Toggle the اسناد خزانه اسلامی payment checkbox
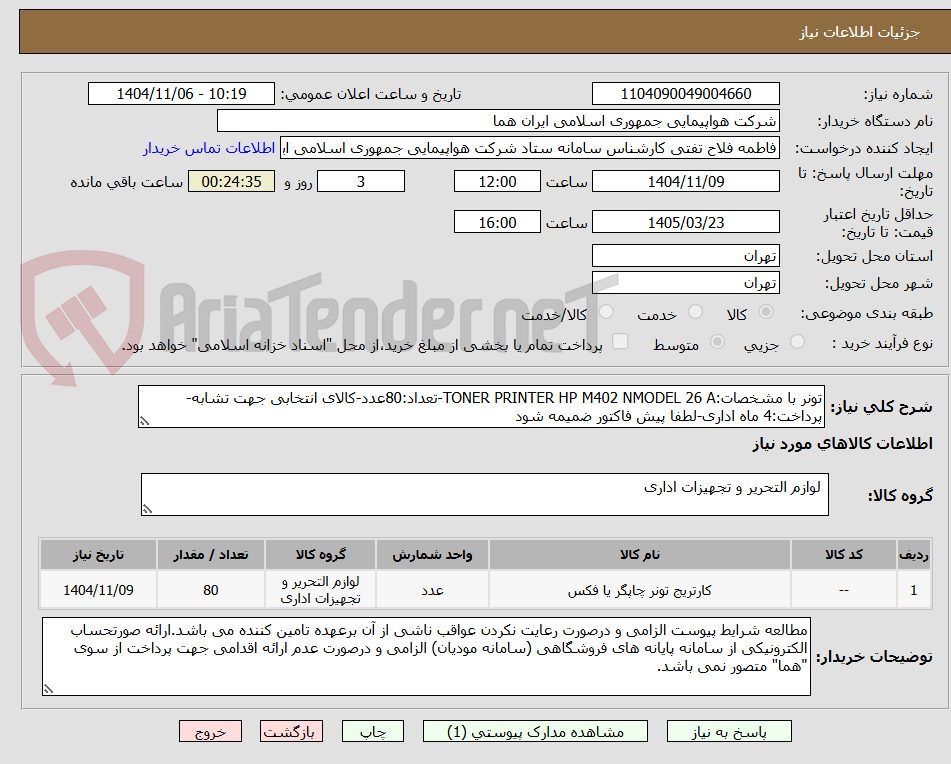Screen dimensions: 951x764 pos(620,341)
